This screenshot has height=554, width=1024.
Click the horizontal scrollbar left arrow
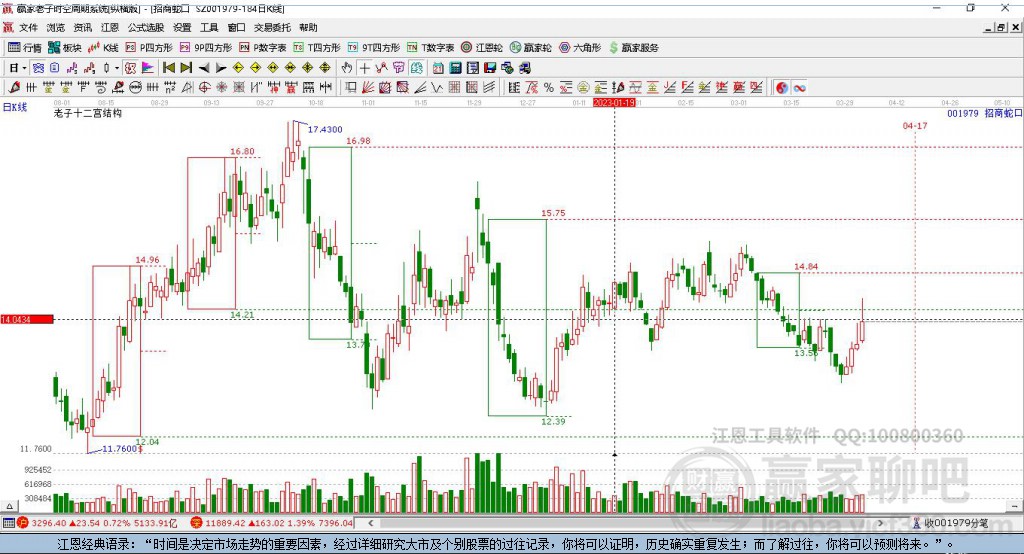coord(370,523)
